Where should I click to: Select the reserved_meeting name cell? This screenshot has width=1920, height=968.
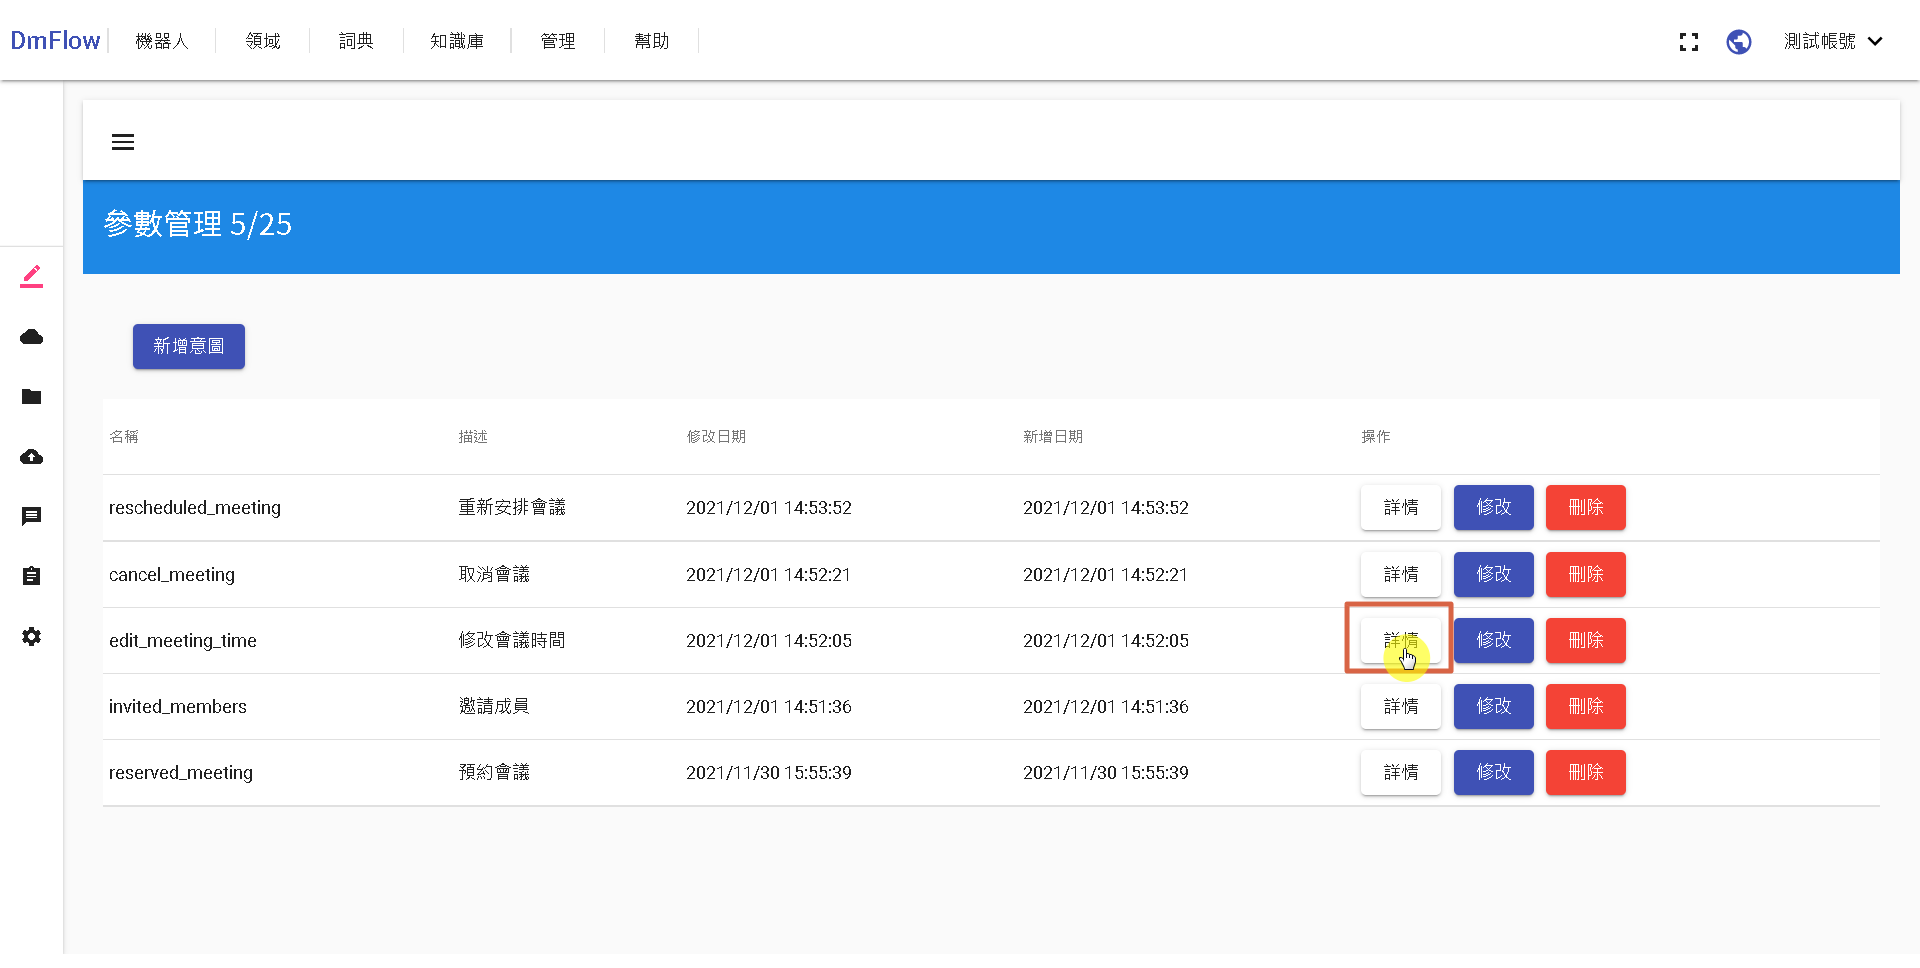[181, 773]
